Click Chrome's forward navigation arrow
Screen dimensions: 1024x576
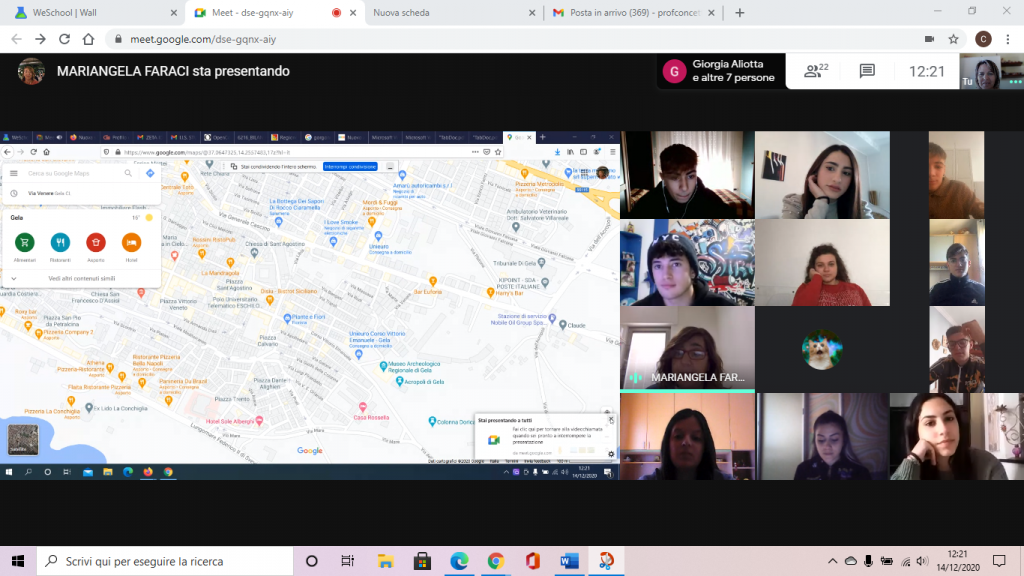(40, 39)
